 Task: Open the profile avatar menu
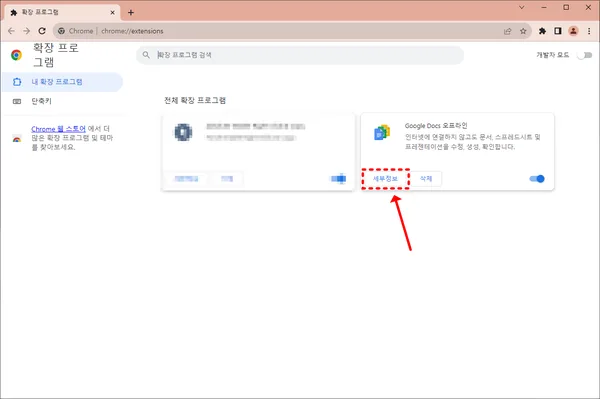point(573,31)
